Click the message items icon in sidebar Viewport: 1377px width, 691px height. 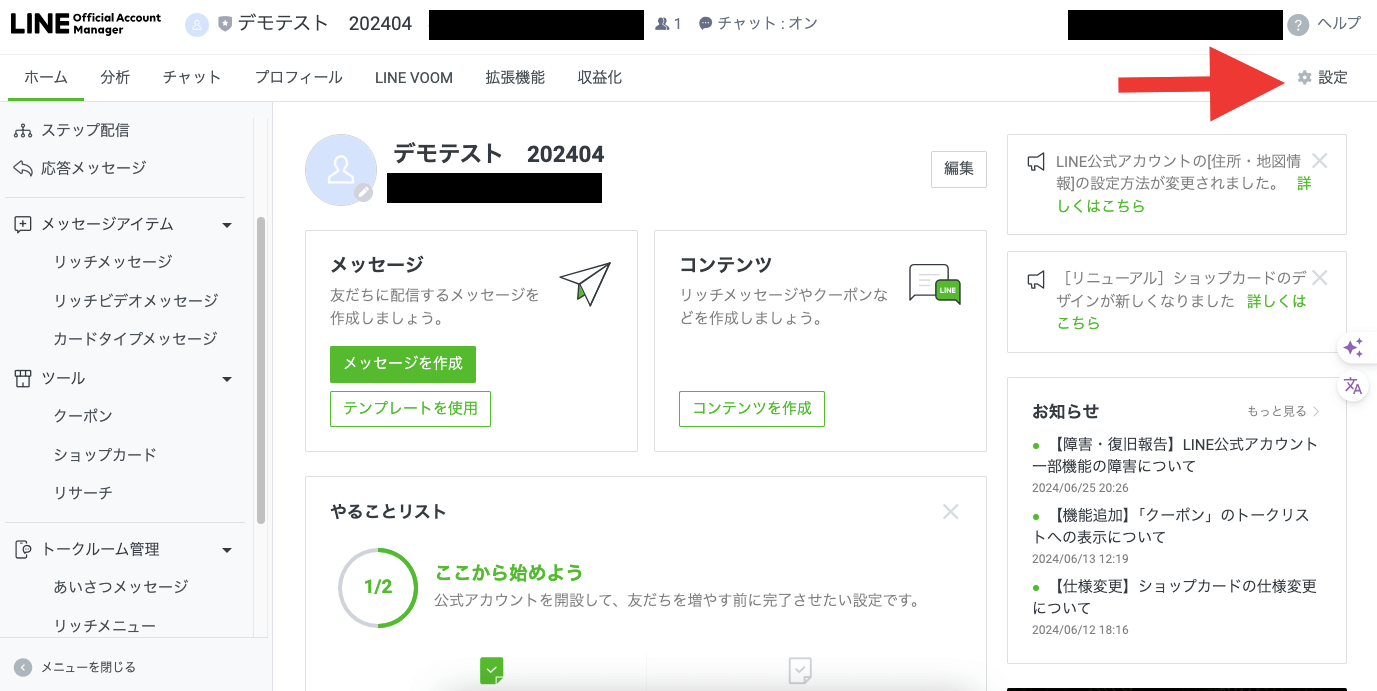(23, 225)
